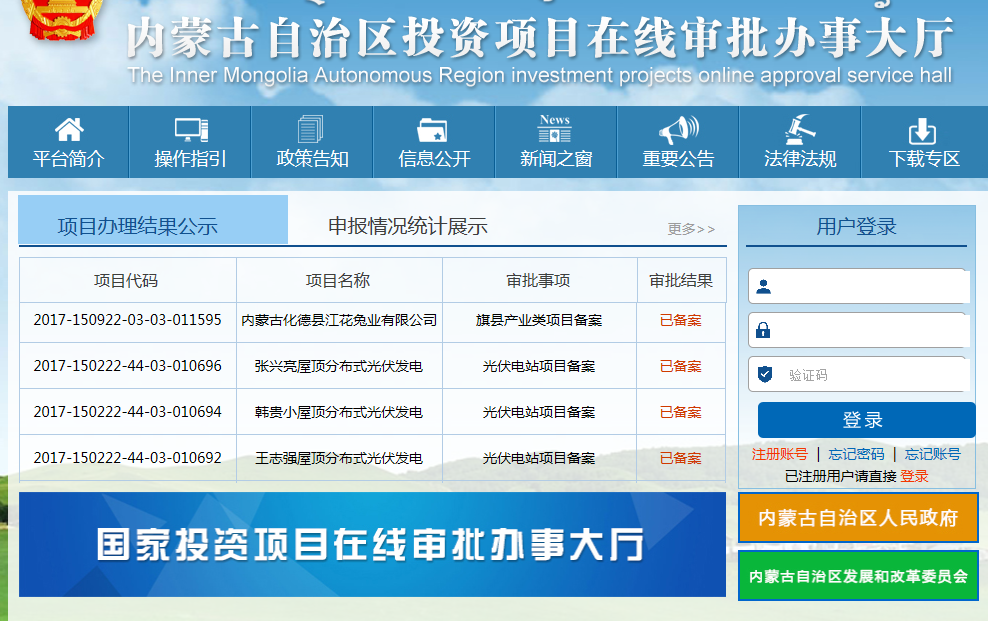
Task: Click the document icon for 政策告知
Action: 311,130
